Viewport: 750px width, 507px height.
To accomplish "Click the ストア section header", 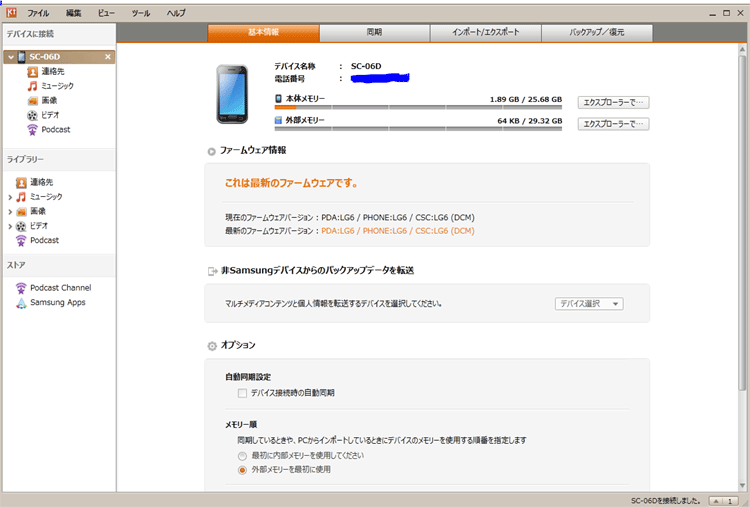I will click(x=59, y=265).
